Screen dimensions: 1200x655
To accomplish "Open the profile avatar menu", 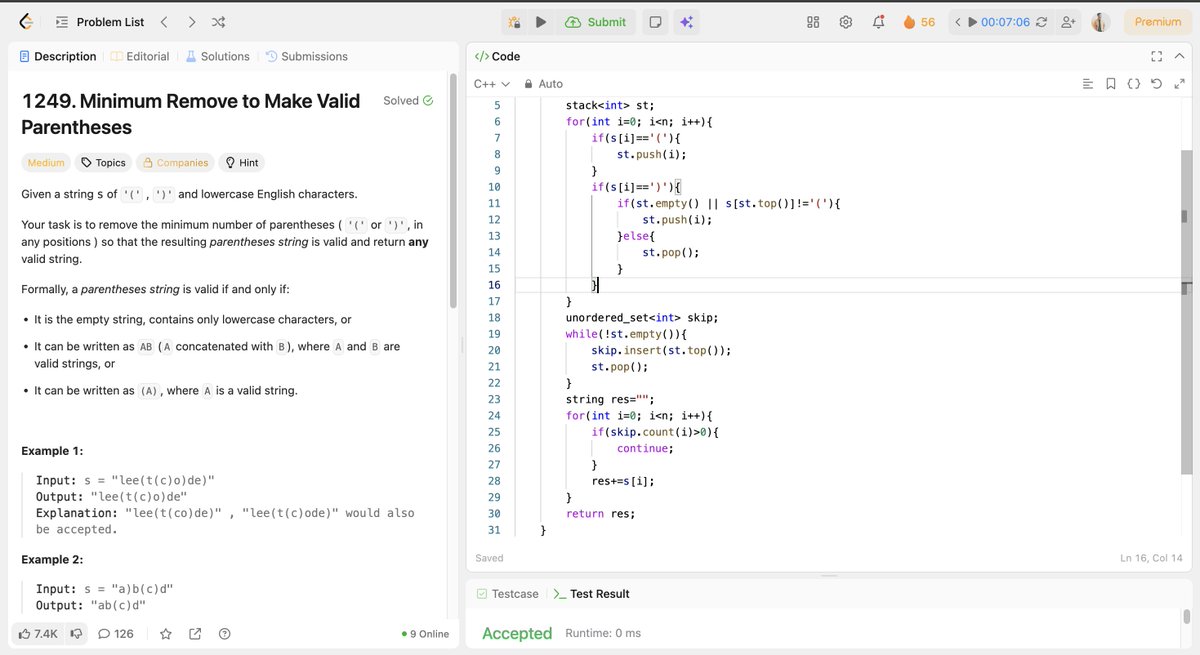I will coord(1101,22).
